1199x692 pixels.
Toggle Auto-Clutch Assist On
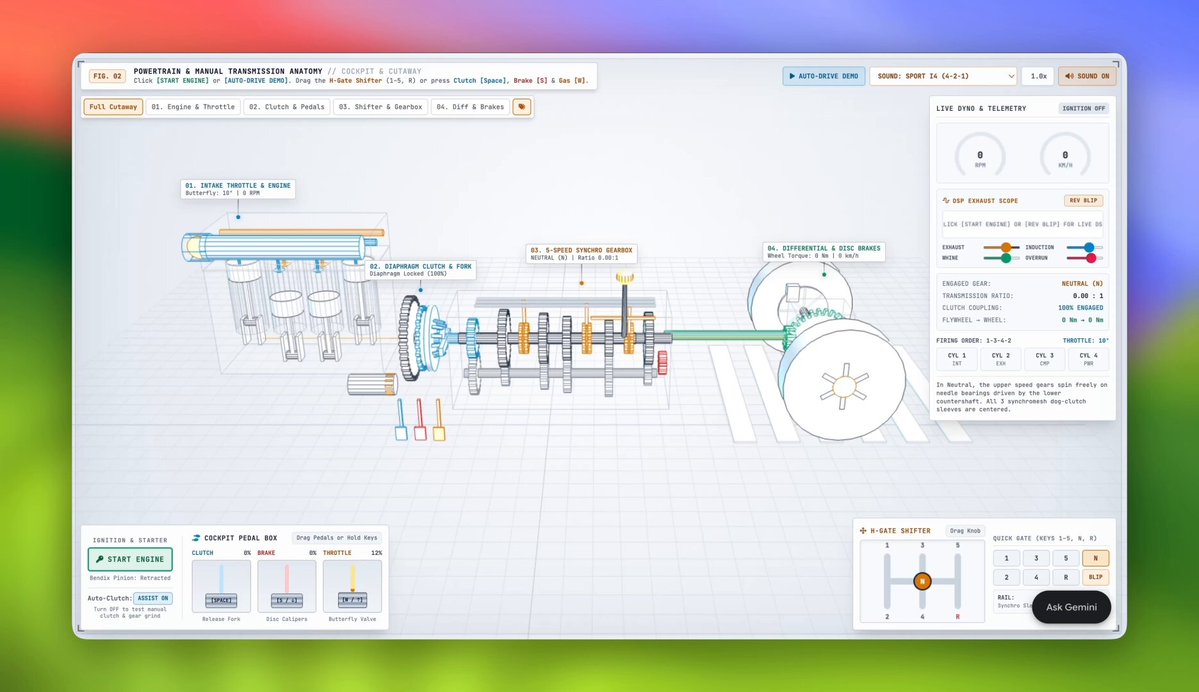153,598
